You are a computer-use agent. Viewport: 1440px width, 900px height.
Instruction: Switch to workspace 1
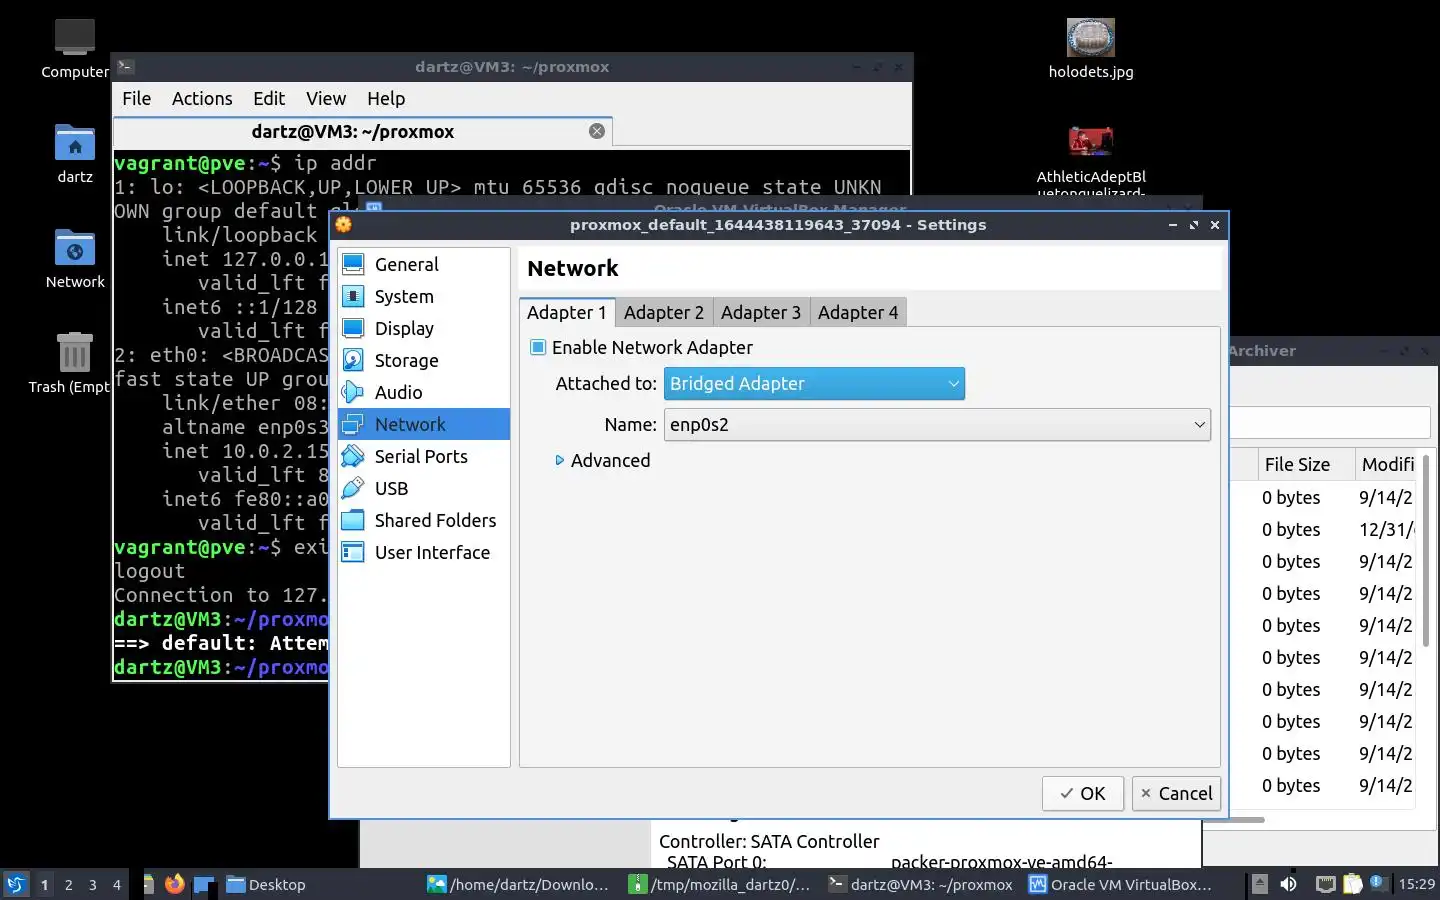[44, 884]
